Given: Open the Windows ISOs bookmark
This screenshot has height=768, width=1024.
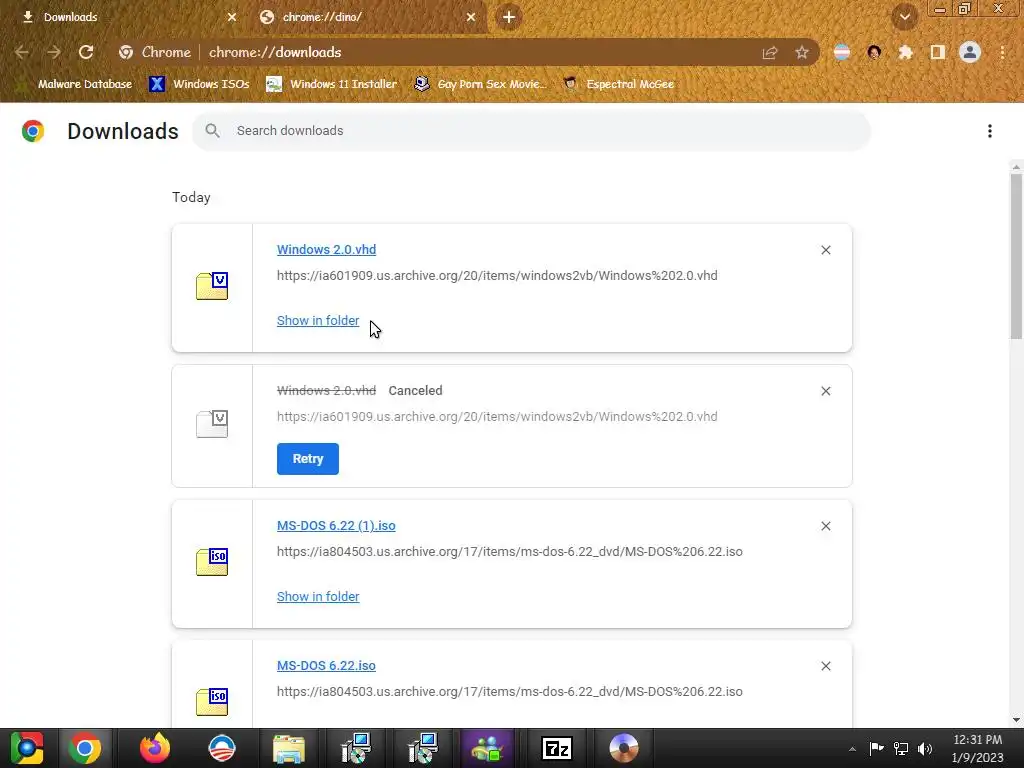Looking at the screenshot, I should coord(199,84).
